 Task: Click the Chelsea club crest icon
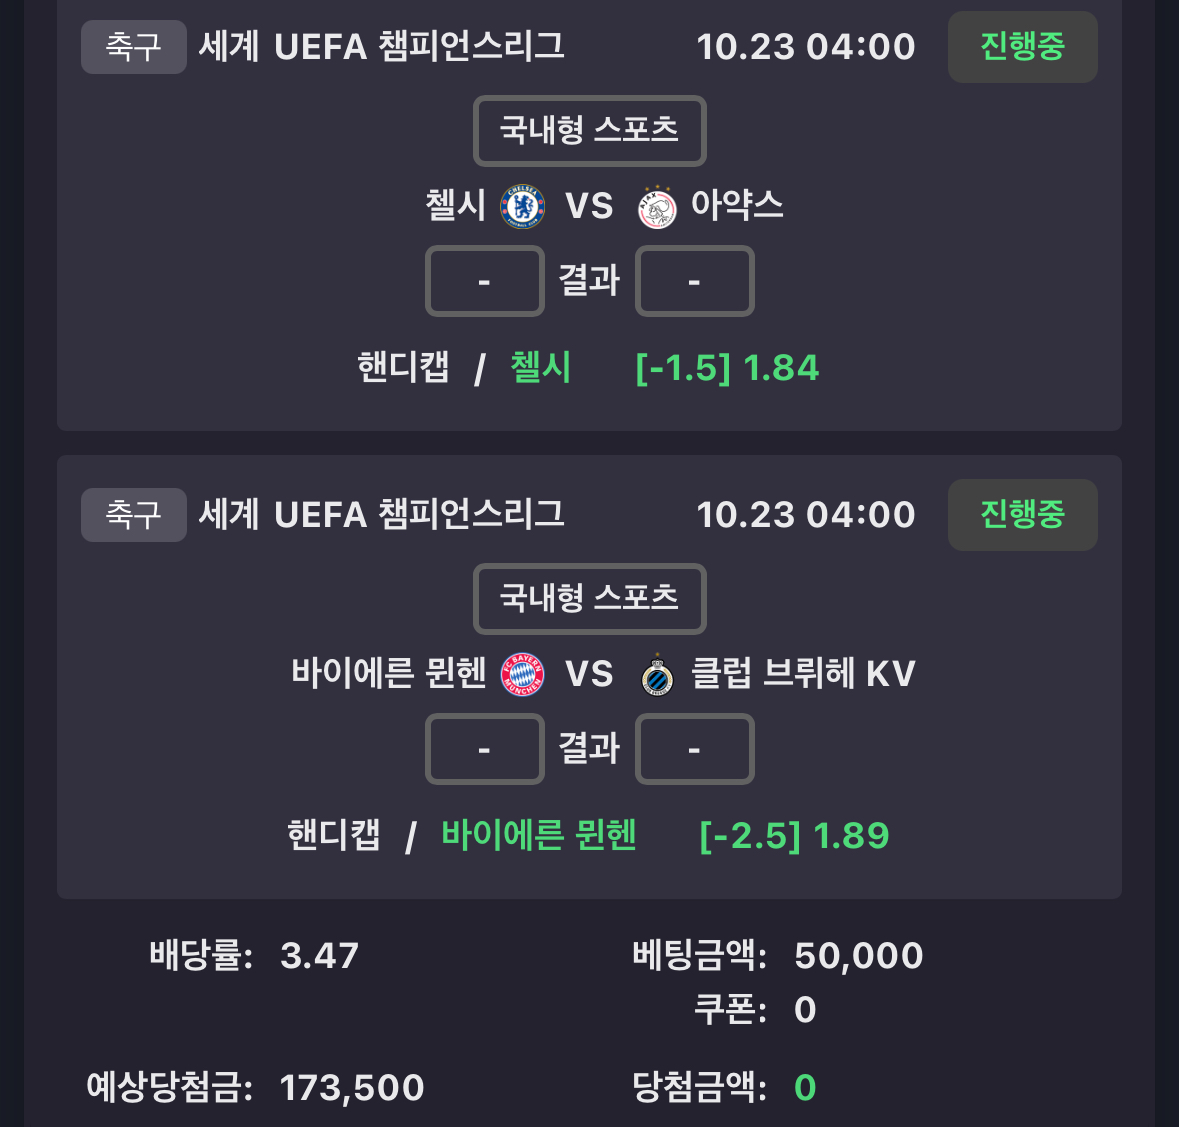523,206
